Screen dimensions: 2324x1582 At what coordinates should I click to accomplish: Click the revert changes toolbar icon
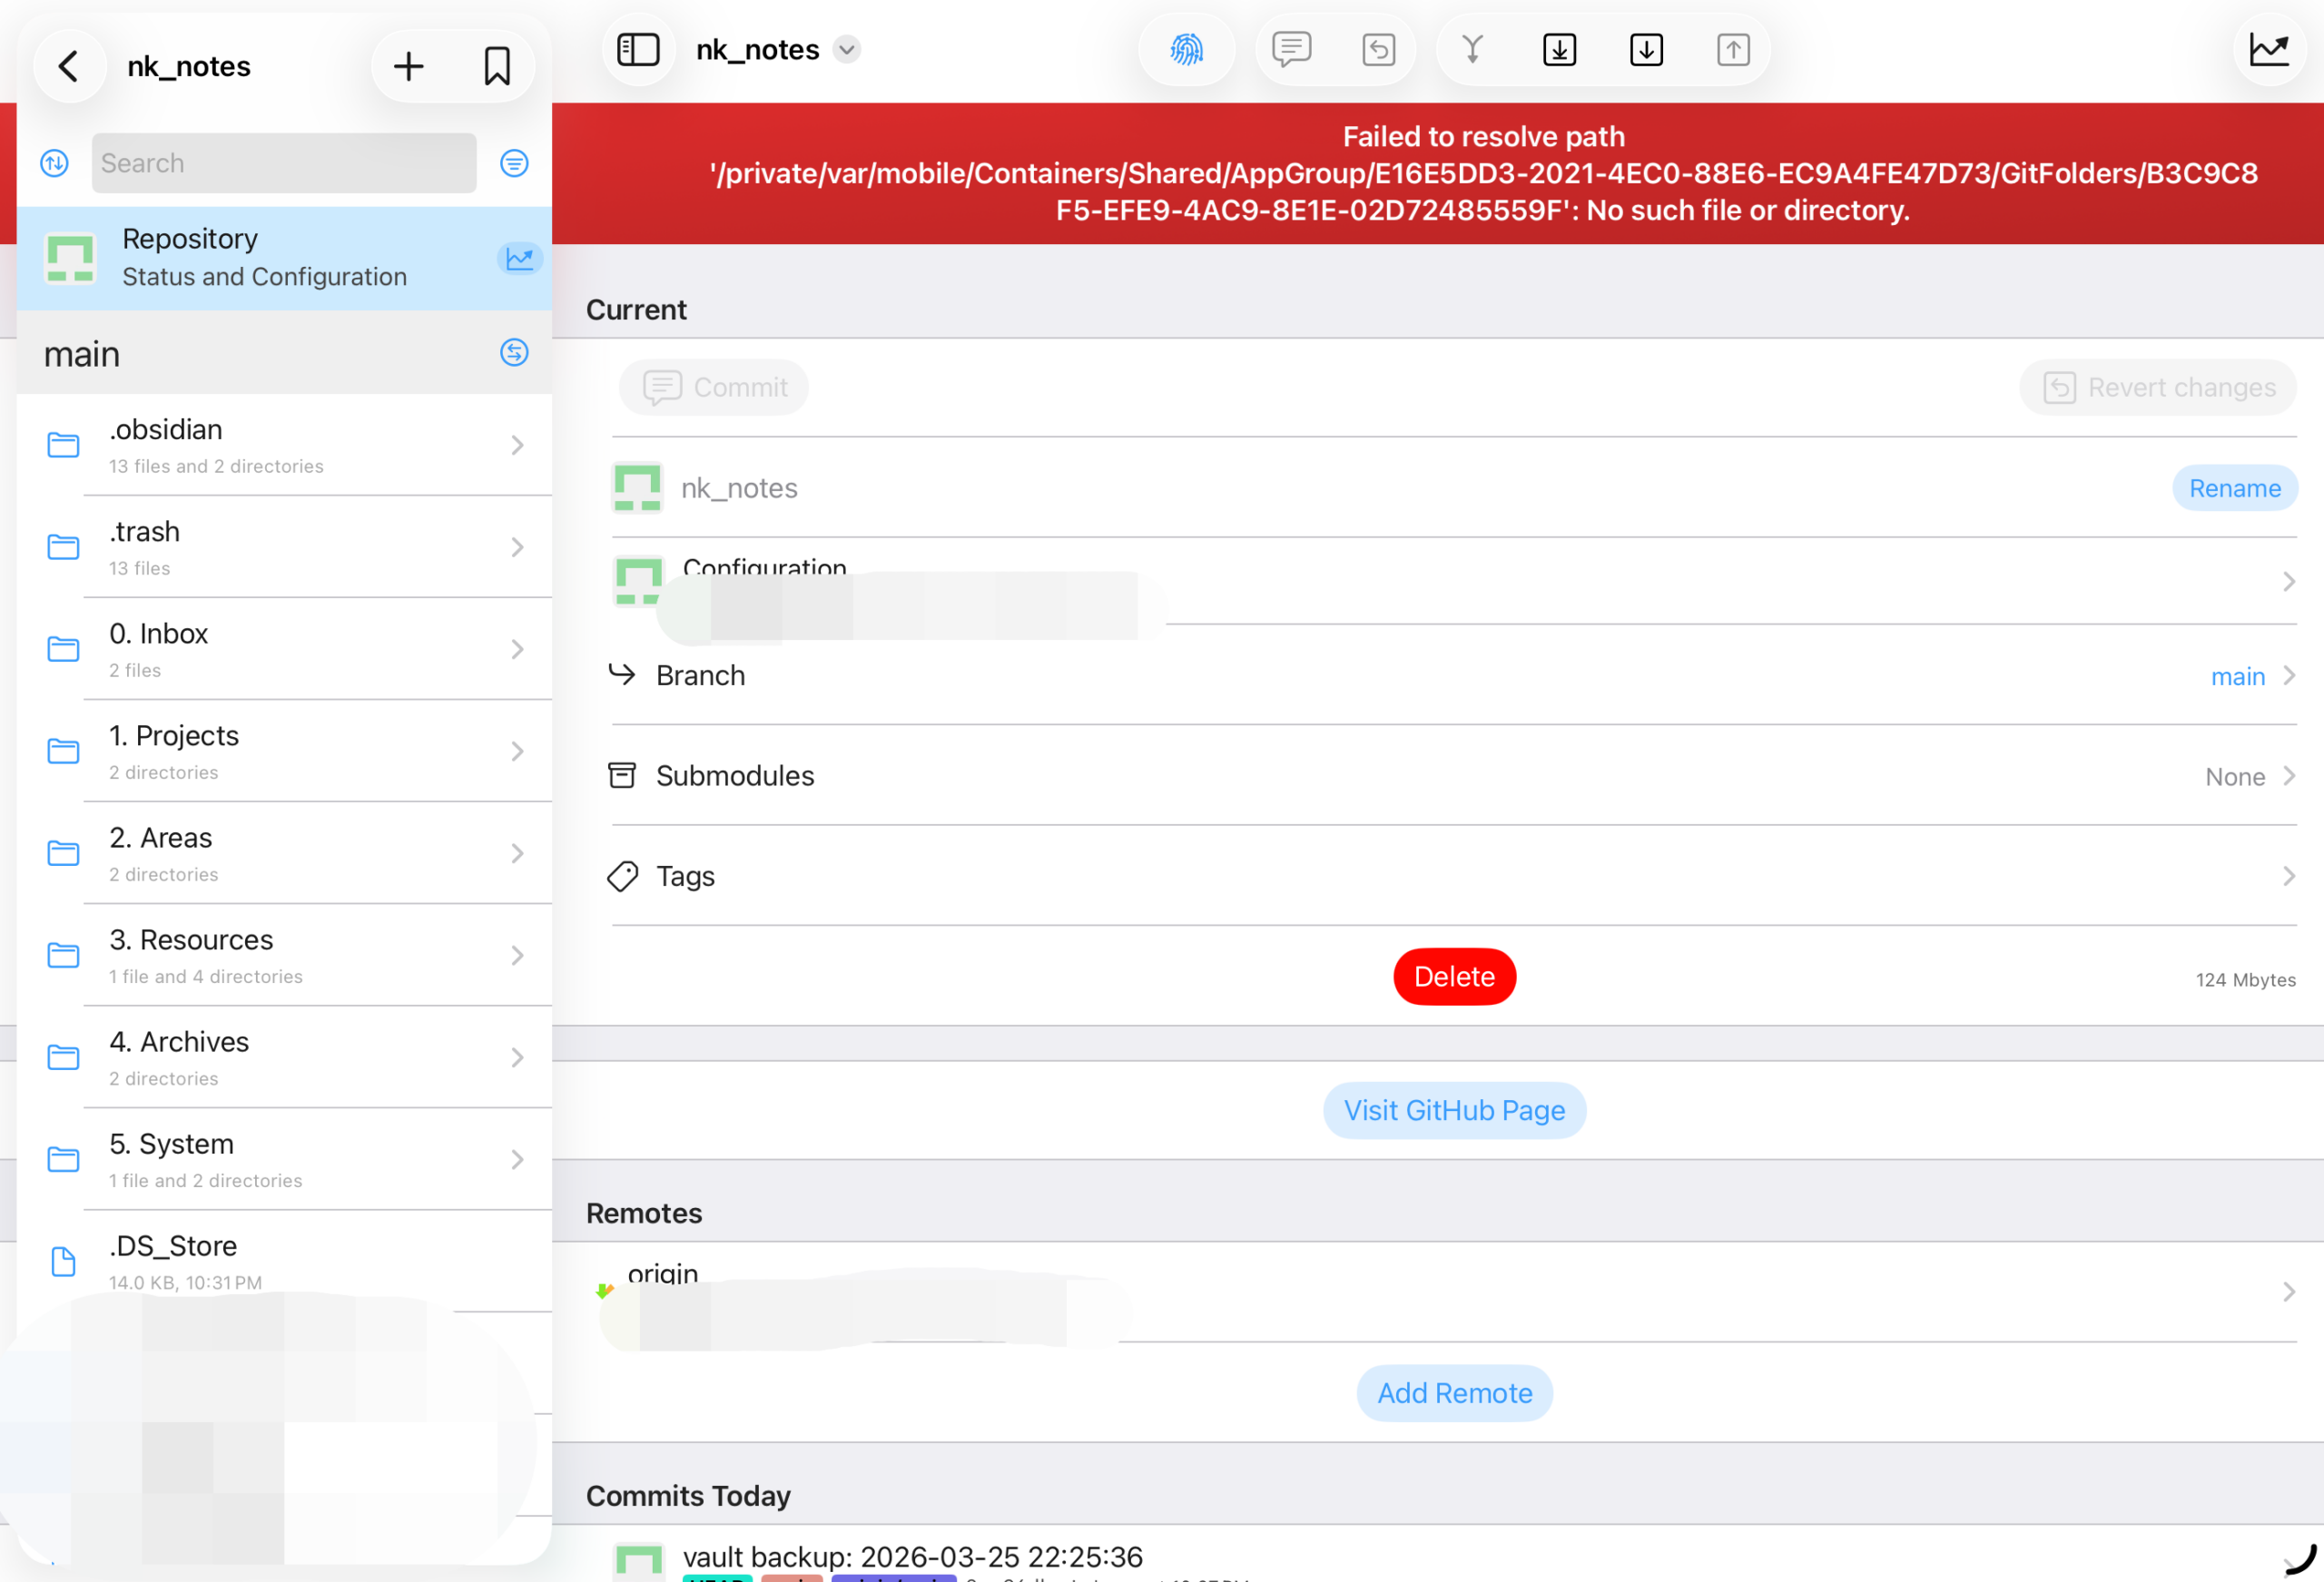[1378, 49]
